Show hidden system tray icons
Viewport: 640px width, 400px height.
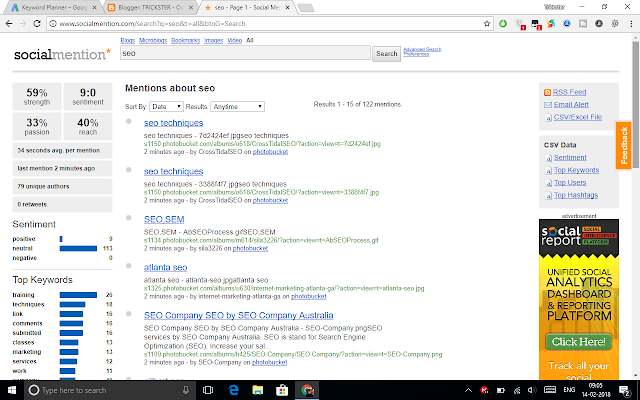pos(468,390)
